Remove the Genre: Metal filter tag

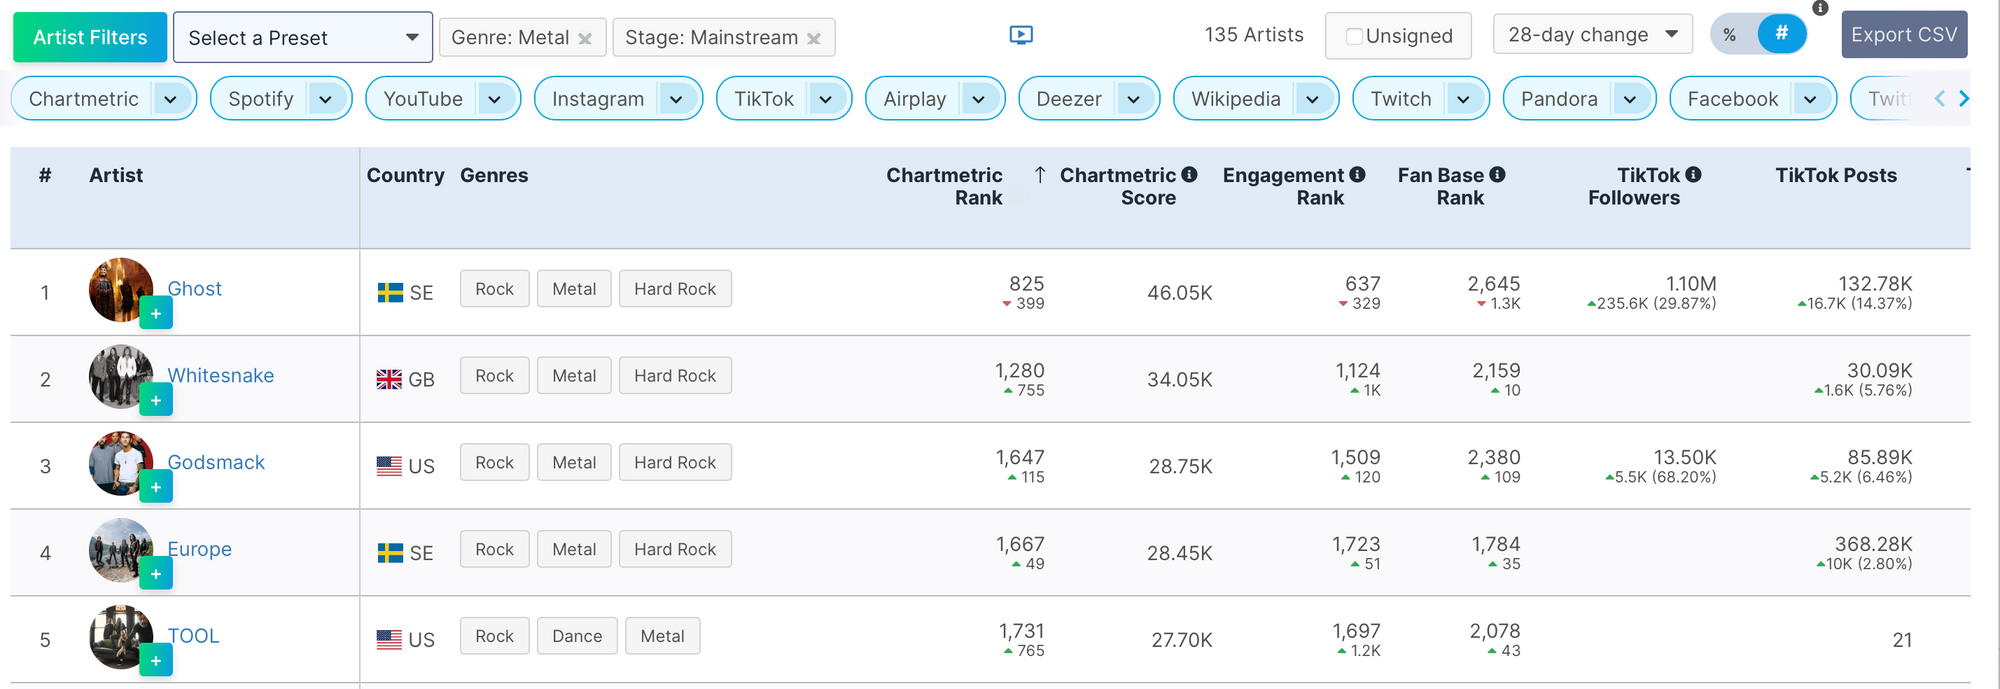point(585,39)
